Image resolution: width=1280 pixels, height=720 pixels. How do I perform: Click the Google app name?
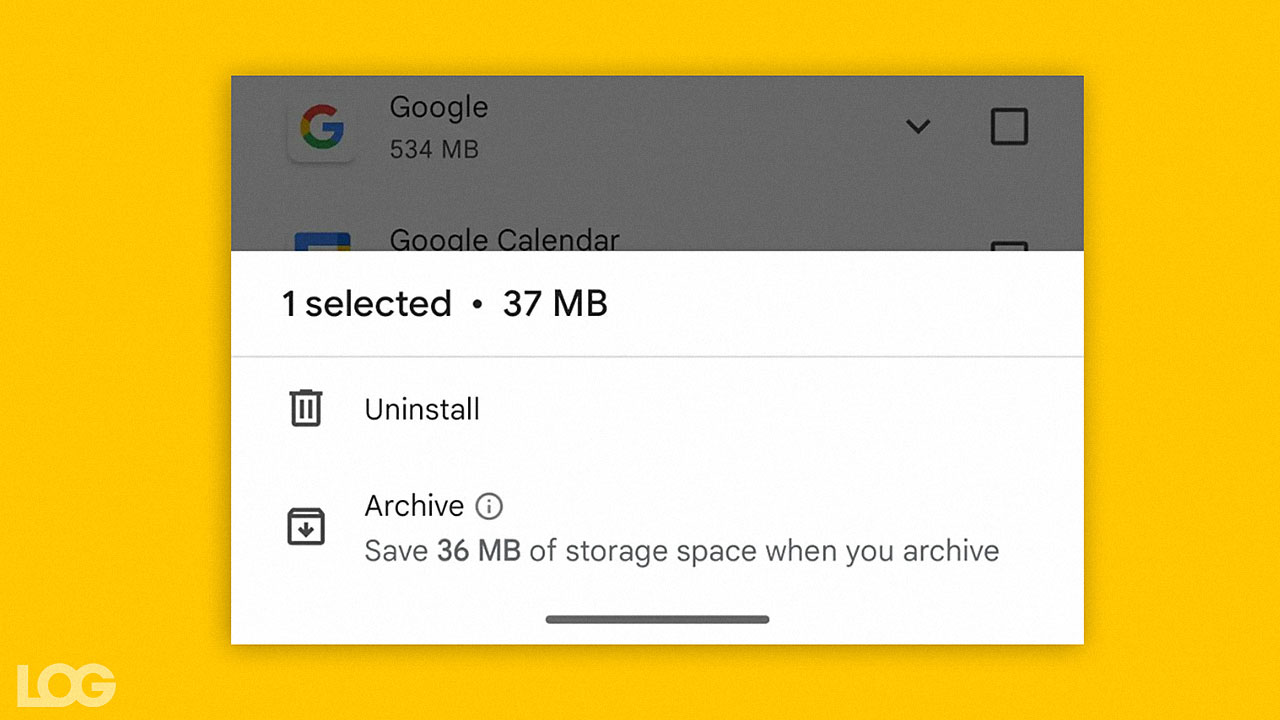pos(438,108)
